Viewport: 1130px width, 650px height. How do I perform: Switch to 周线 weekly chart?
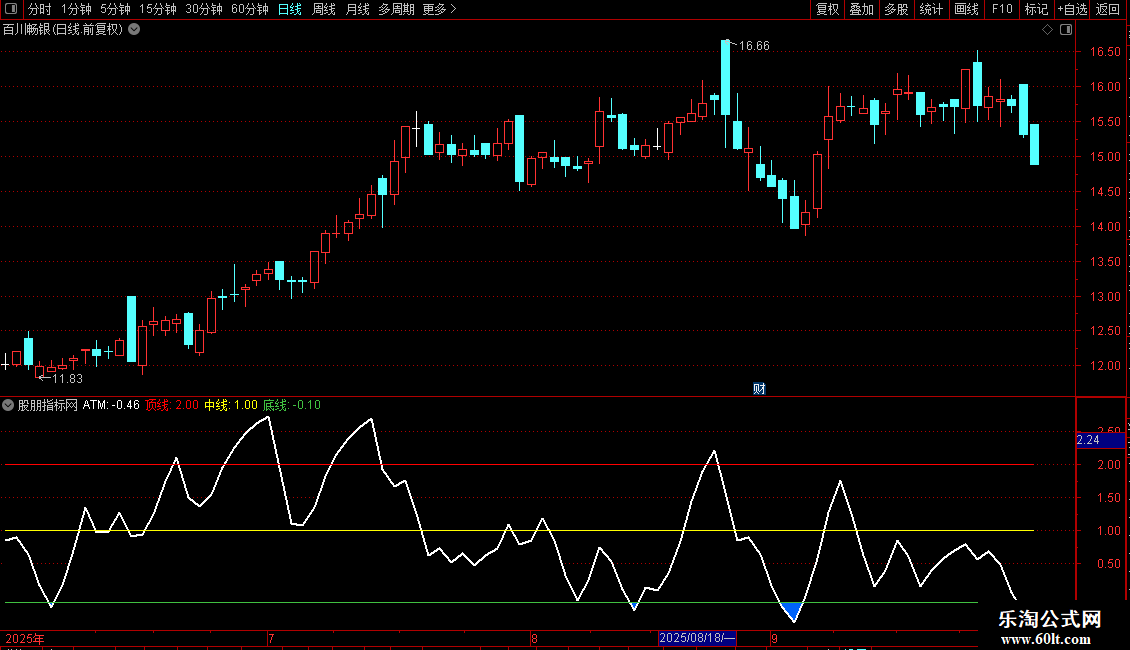click(x=324, y=9)
